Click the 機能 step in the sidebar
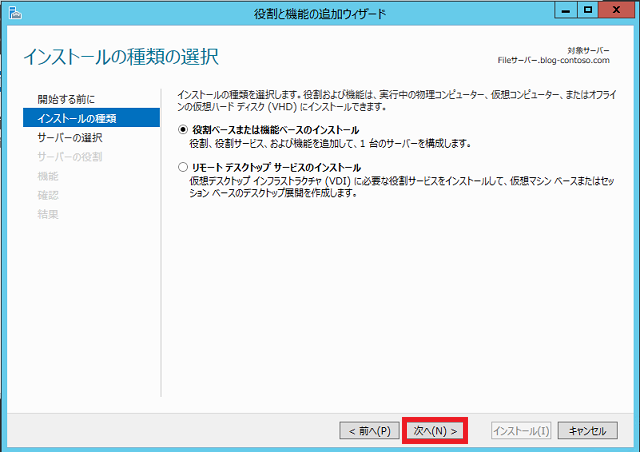The image size is (640, 452). [x=48, y=176]
